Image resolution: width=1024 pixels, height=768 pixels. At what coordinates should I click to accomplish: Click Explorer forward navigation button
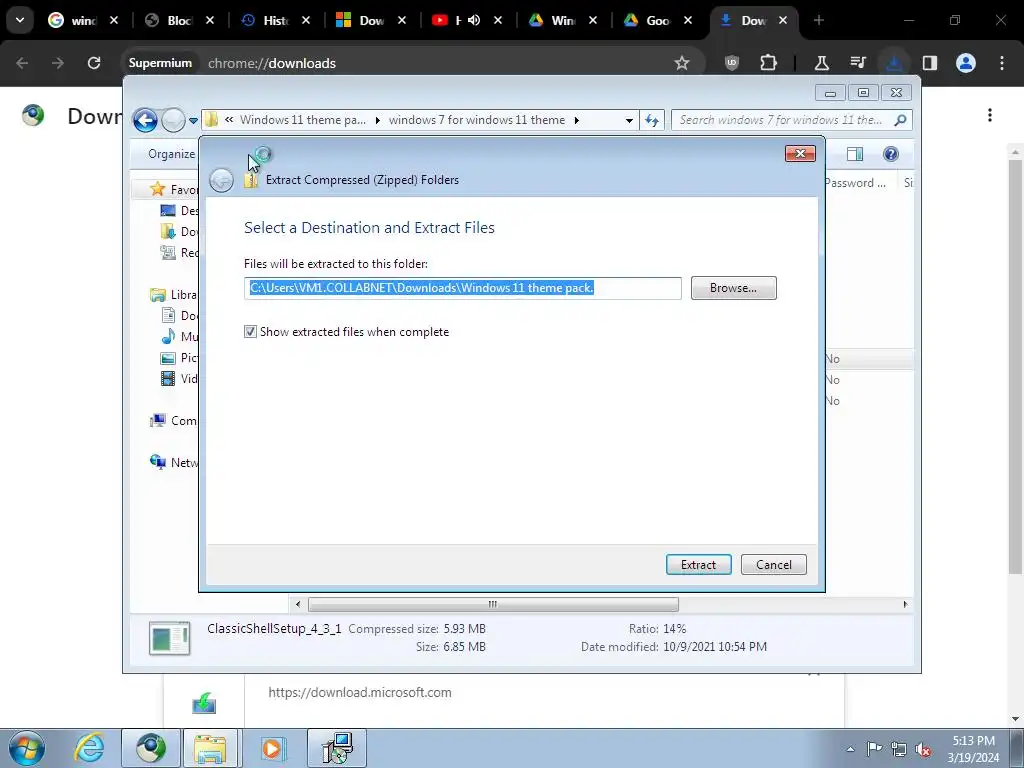tap(173, 120)
